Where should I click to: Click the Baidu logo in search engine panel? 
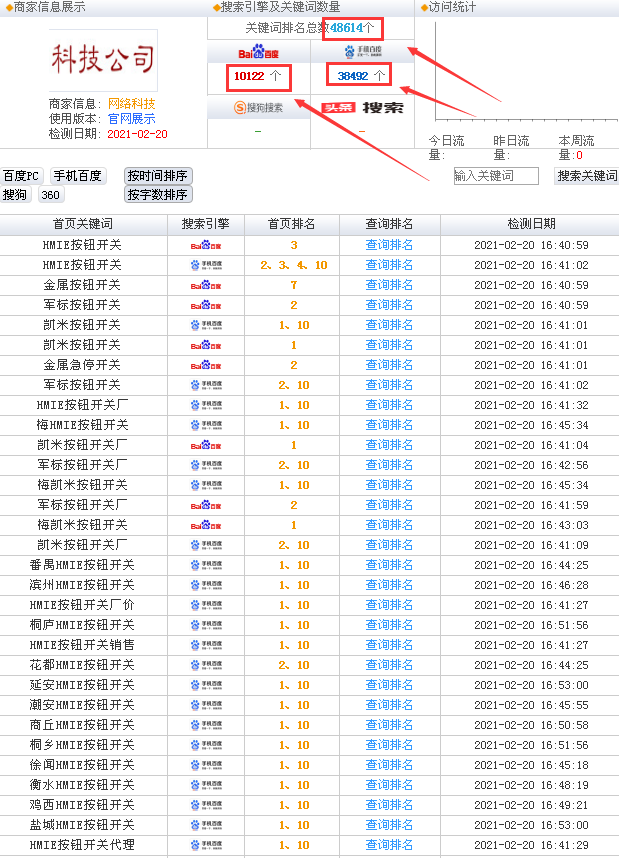point(258,52)
